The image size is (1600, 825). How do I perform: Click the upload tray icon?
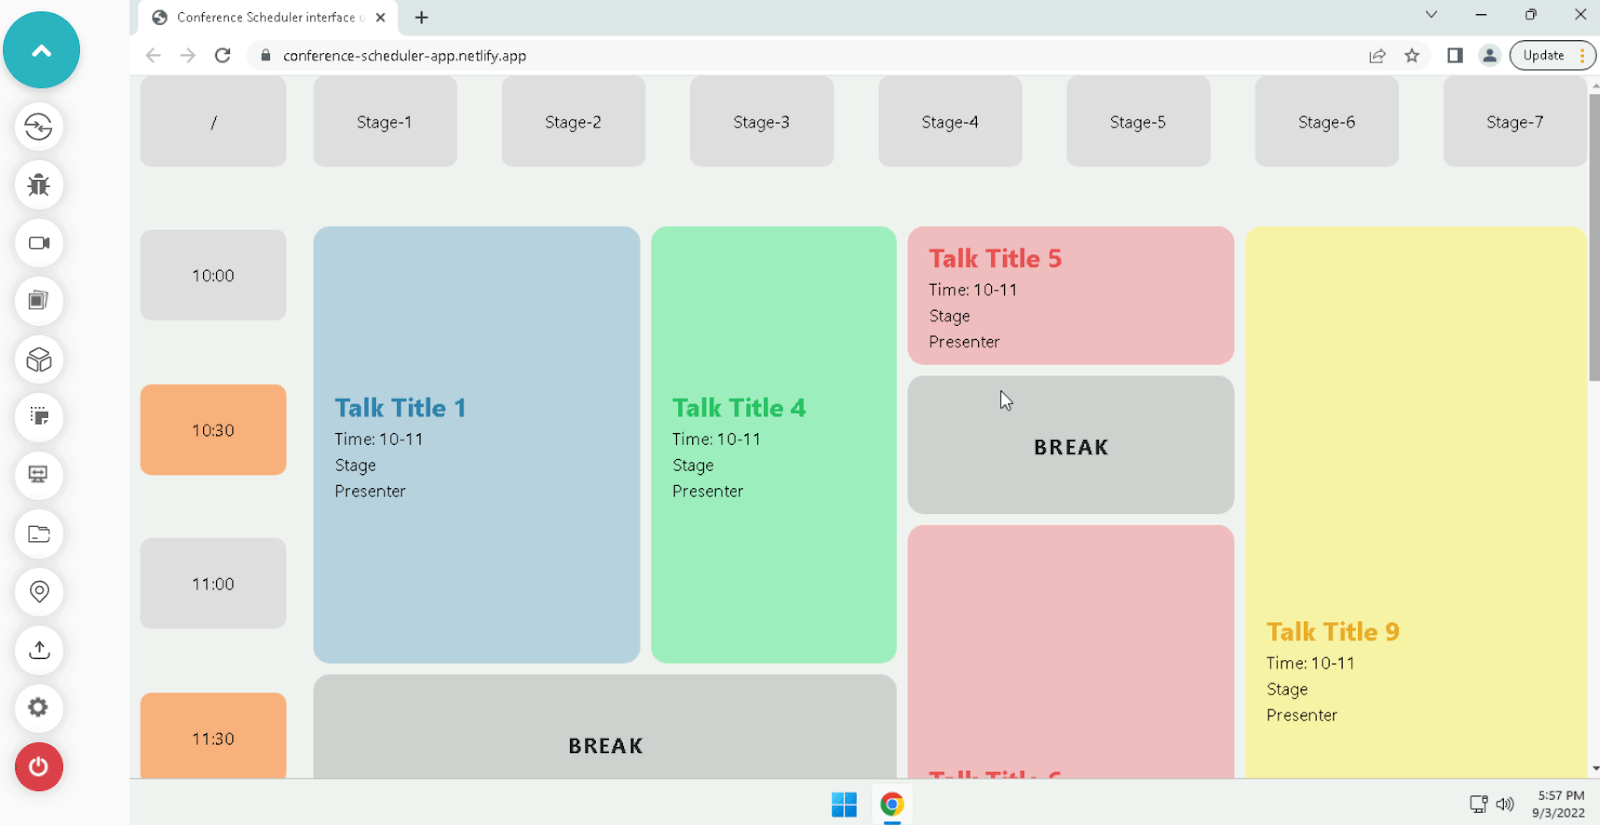39,650
